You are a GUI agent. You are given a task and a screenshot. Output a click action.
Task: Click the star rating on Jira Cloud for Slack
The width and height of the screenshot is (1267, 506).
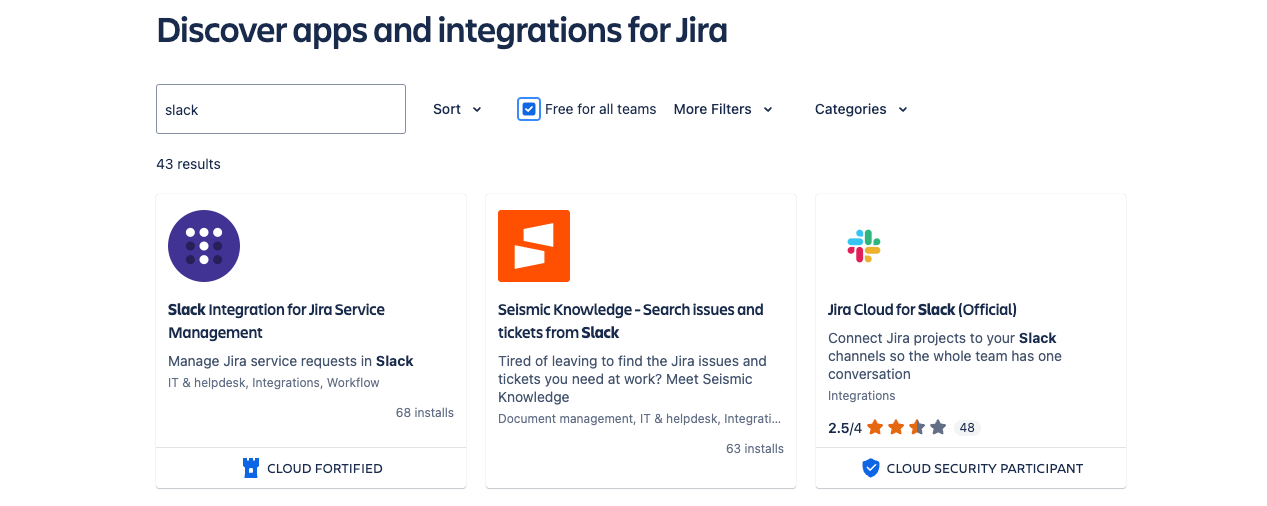tap(906, 428)
